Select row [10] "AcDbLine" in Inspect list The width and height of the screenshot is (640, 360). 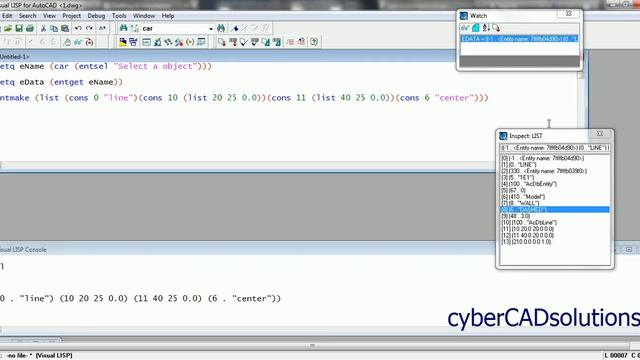pyautogui.click(x=554, y=222)
